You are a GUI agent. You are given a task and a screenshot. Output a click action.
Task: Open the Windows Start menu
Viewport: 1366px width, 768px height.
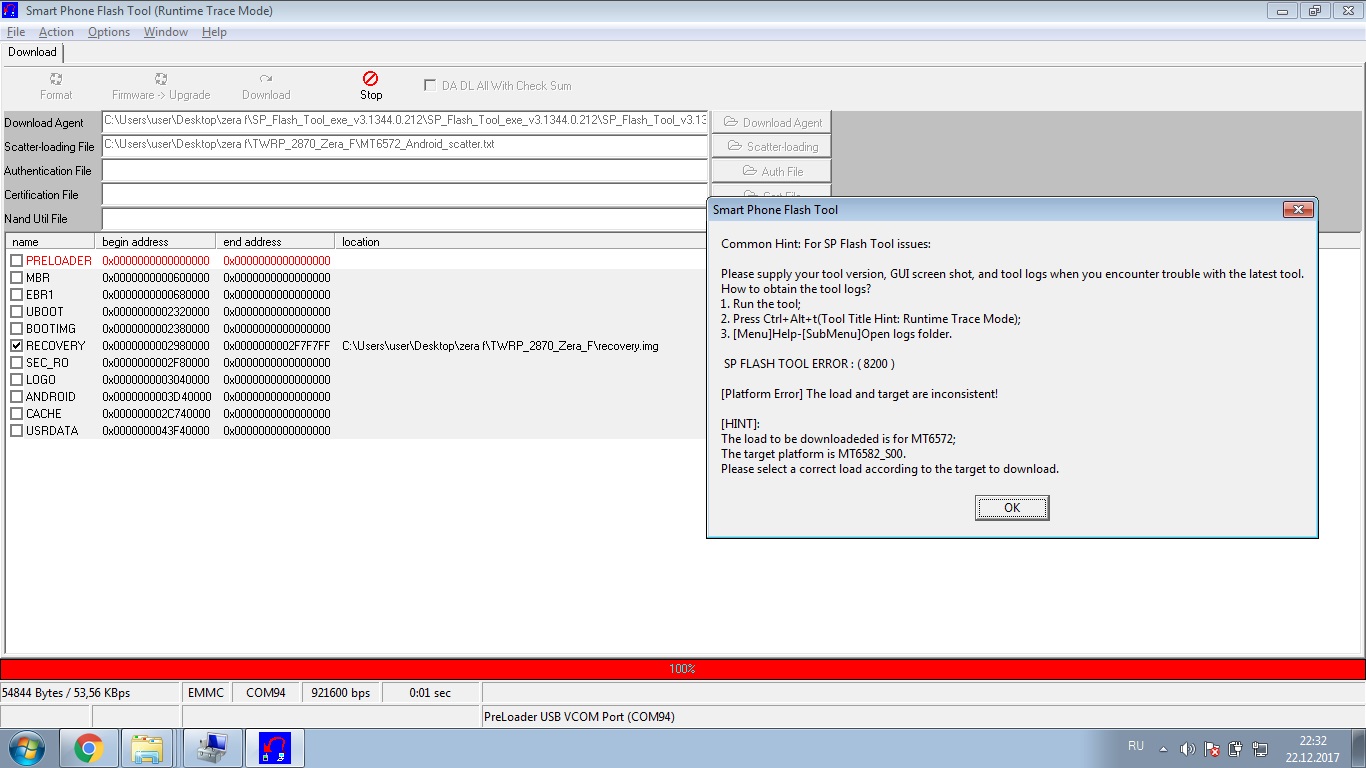point(25,748)
